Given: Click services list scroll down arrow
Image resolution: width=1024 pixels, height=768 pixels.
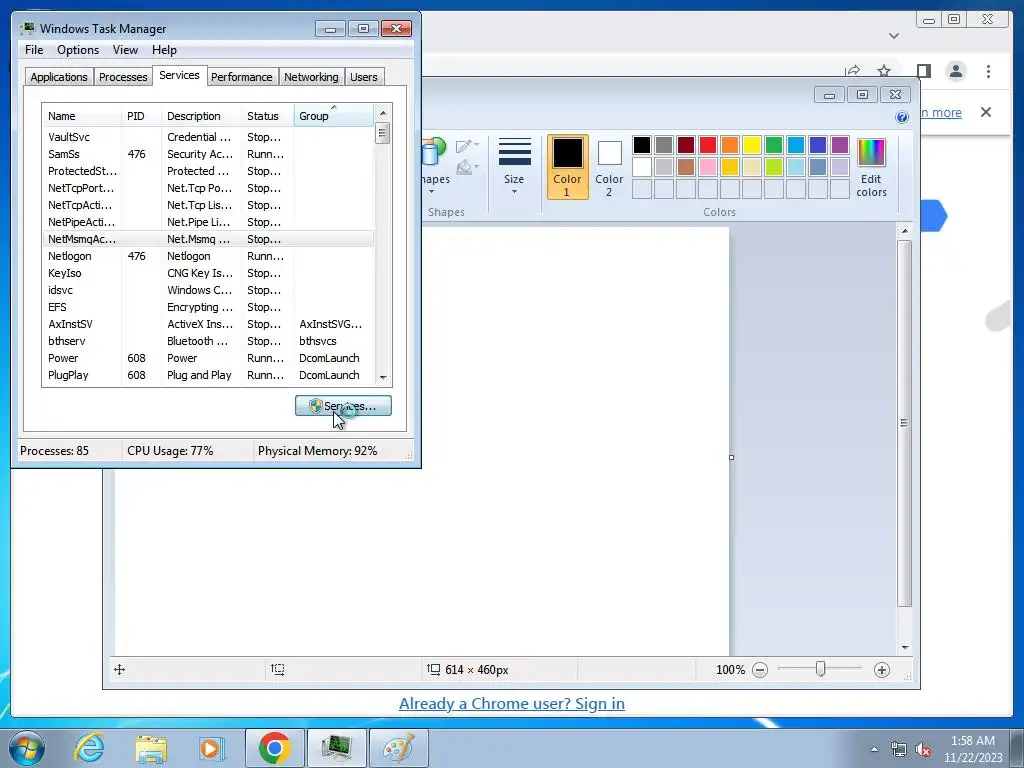Looking at the screenshot, I should 383,377.
